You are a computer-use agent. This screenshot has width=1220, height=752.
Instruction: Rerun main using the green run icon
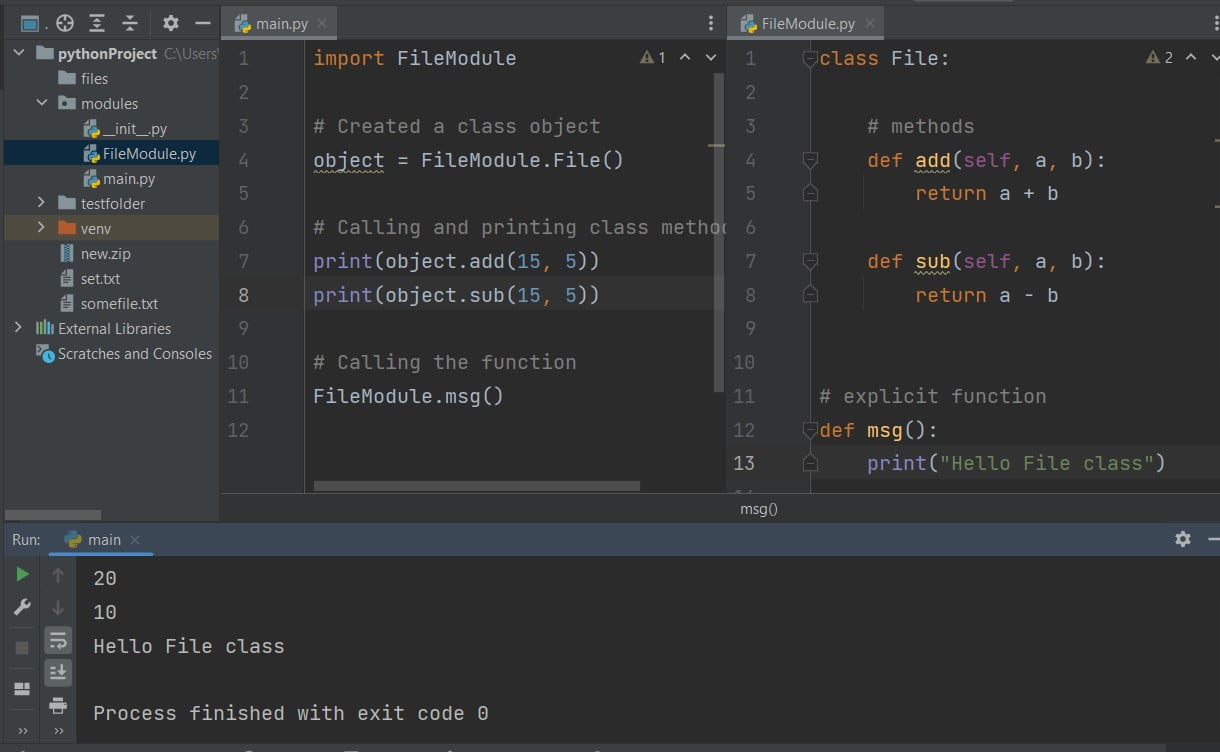(21, 575)
